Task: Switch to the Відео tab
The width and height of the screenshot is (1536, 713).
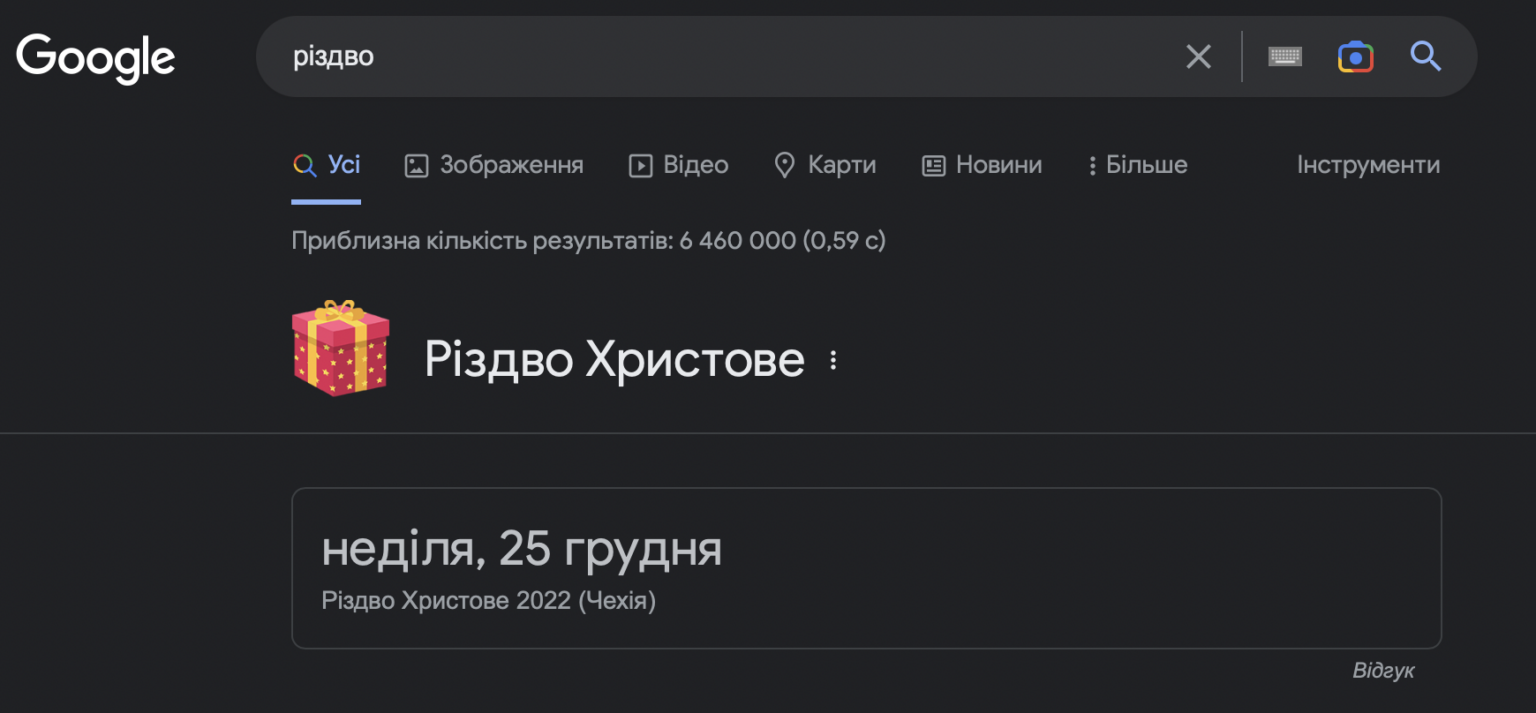Action: tap(678, 165)
